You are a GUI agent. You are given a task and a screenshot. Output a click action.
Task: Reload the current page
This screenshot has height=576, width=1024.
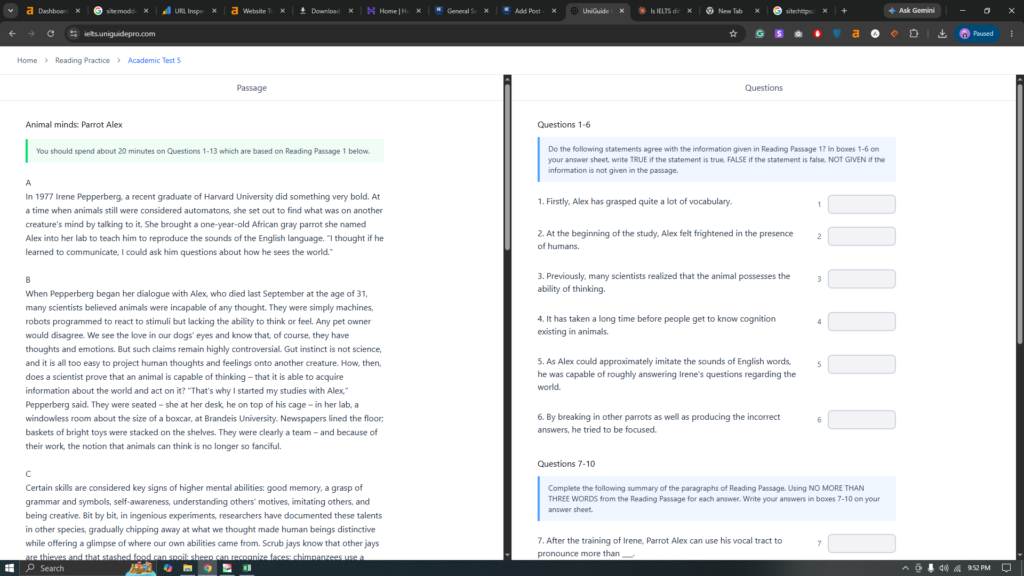[x=50, y=33]
